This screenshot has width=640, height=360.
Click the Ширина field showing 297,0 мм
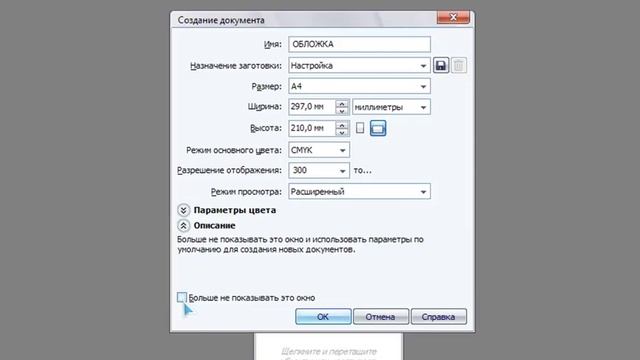pos(312,107)
